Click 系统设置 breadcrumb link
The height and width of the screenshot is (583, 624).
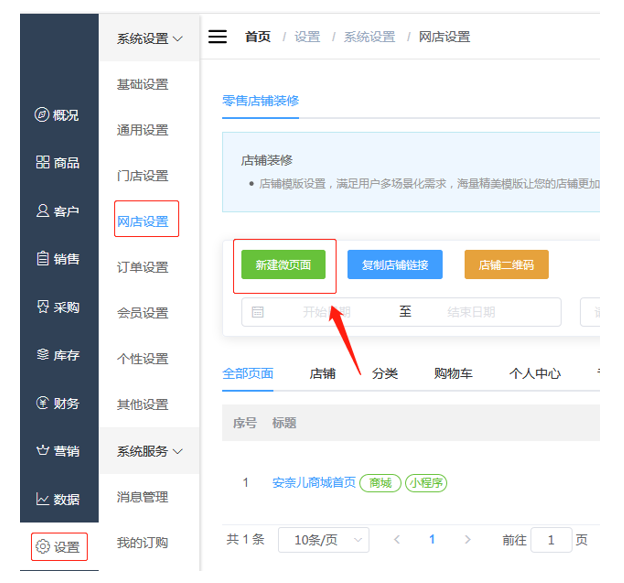pos(369,37)
